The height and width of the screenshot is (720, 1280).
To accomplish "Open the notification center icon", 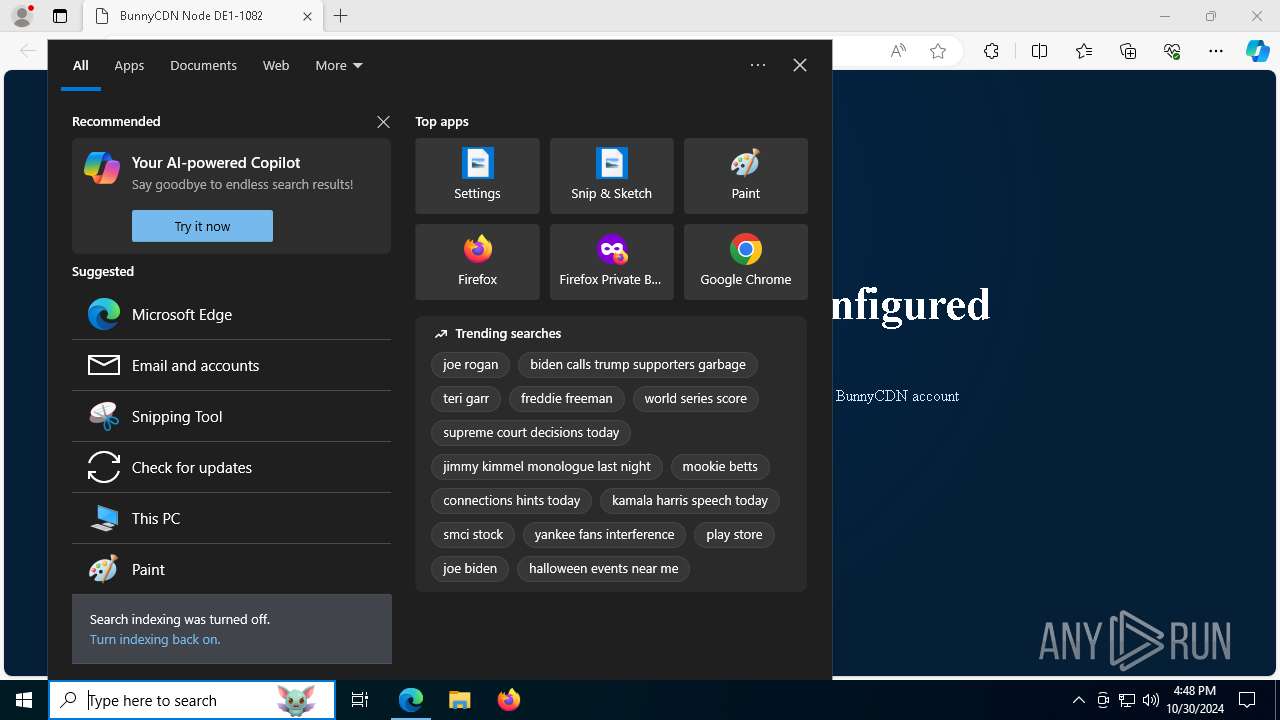I will click(1247, 700).
